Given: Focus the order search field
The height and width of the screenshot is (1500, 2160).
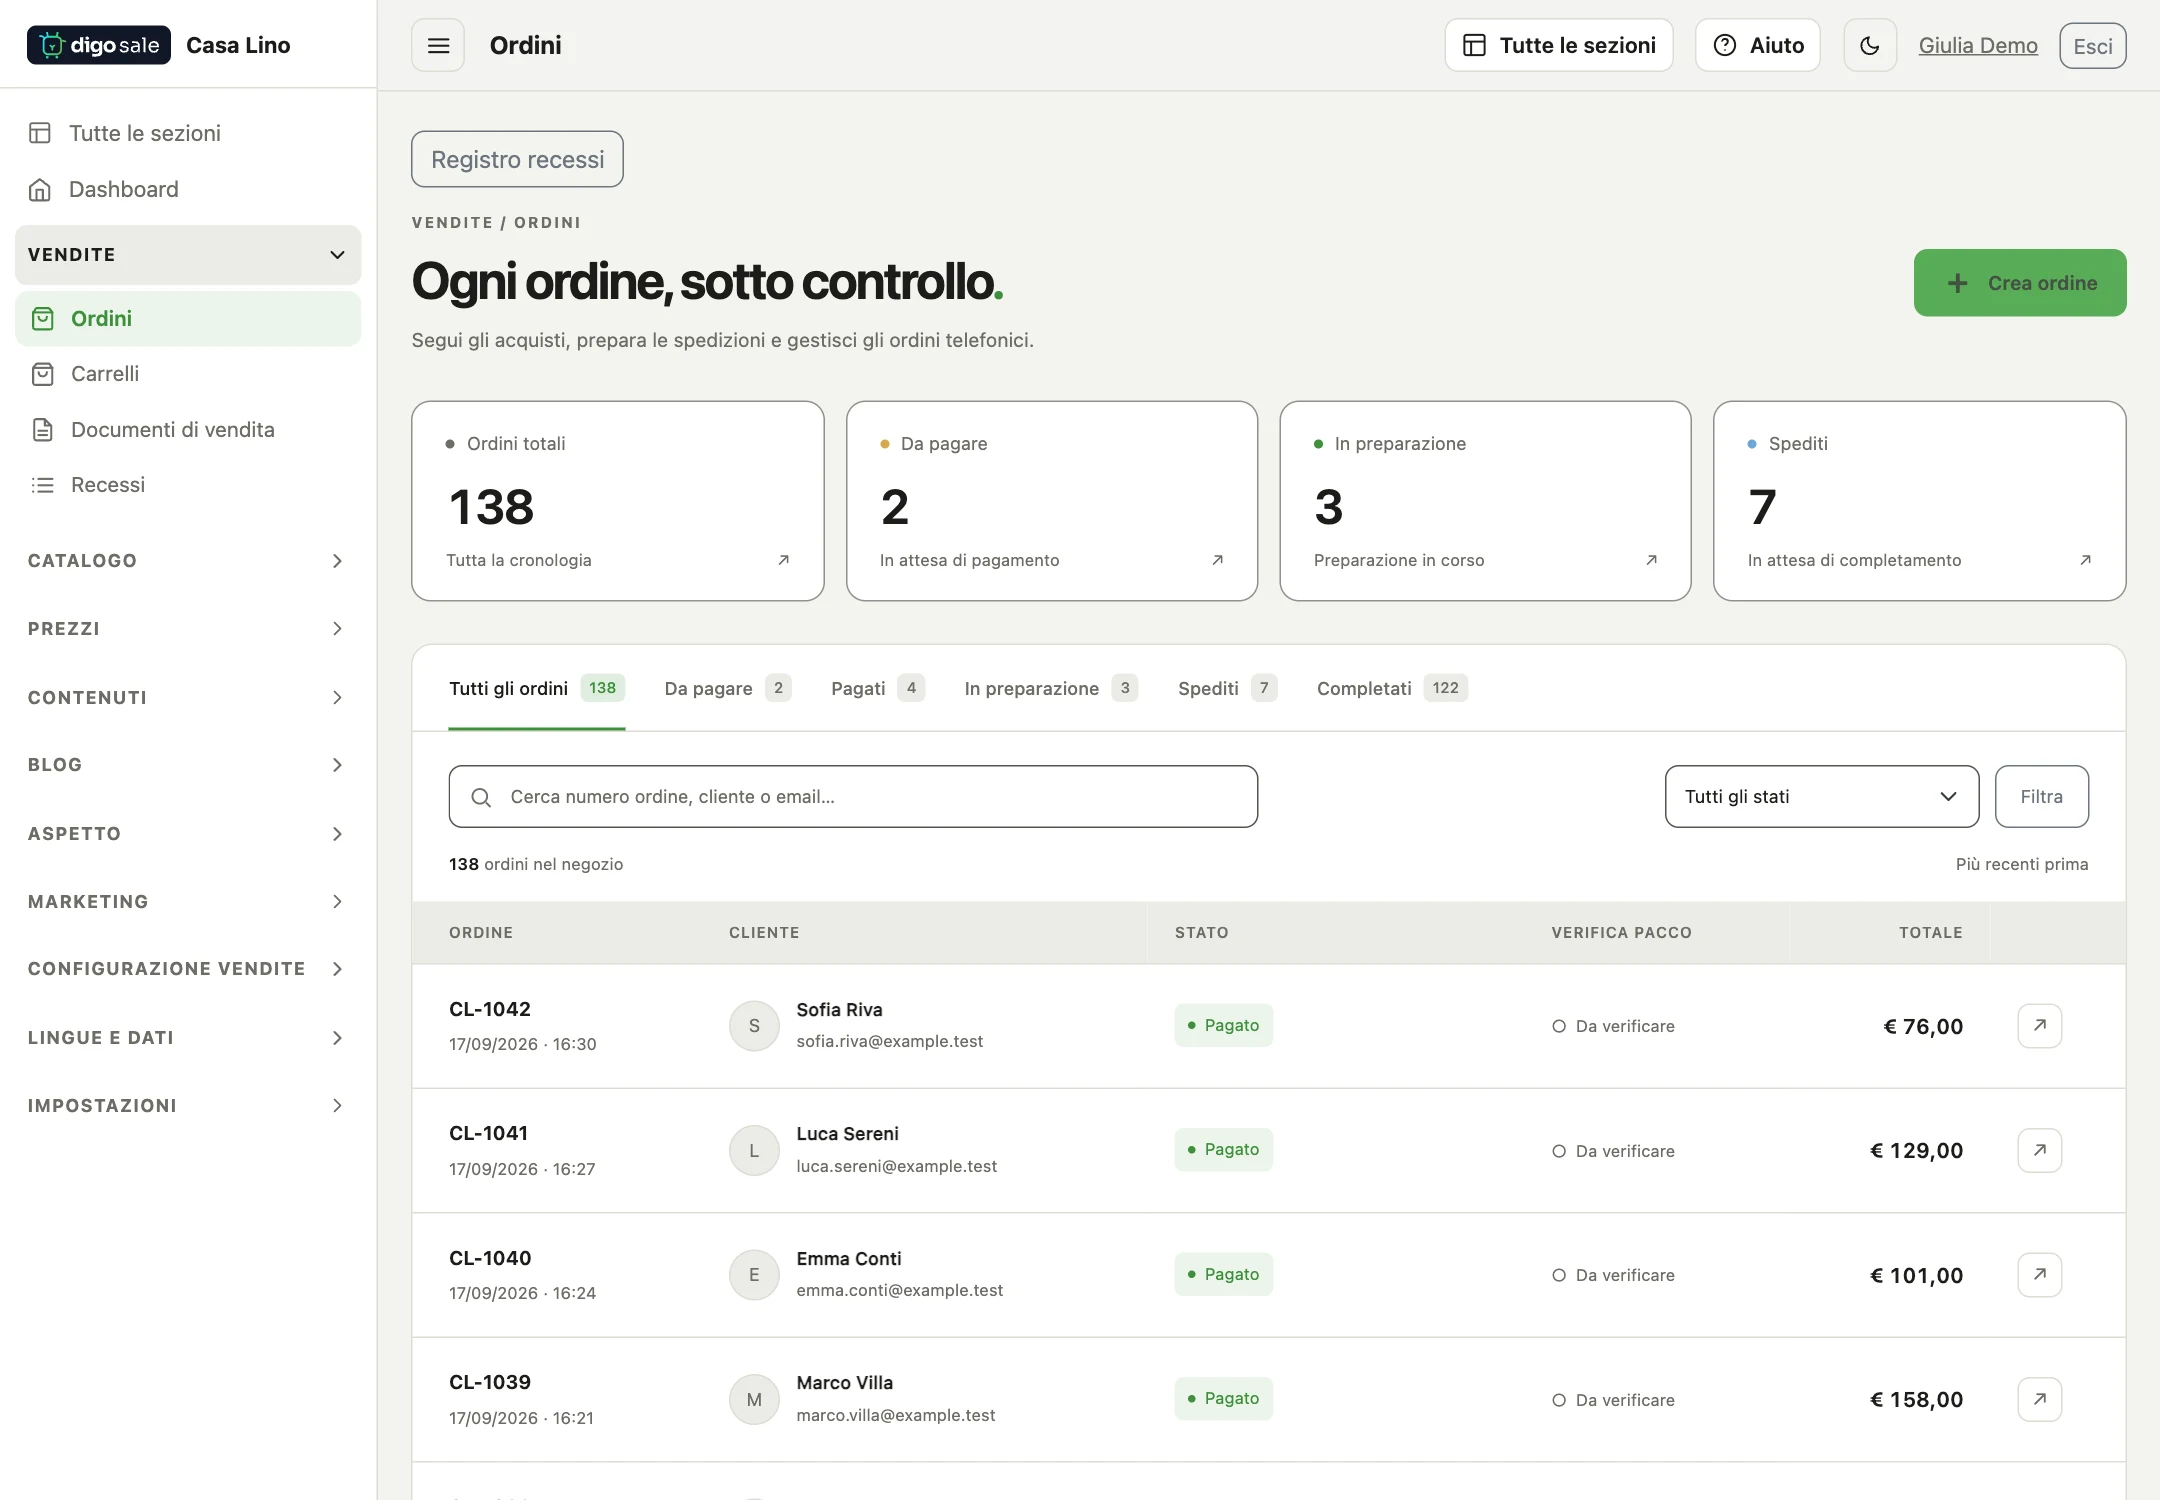Looking at the screenshot, I should (853, 797).
